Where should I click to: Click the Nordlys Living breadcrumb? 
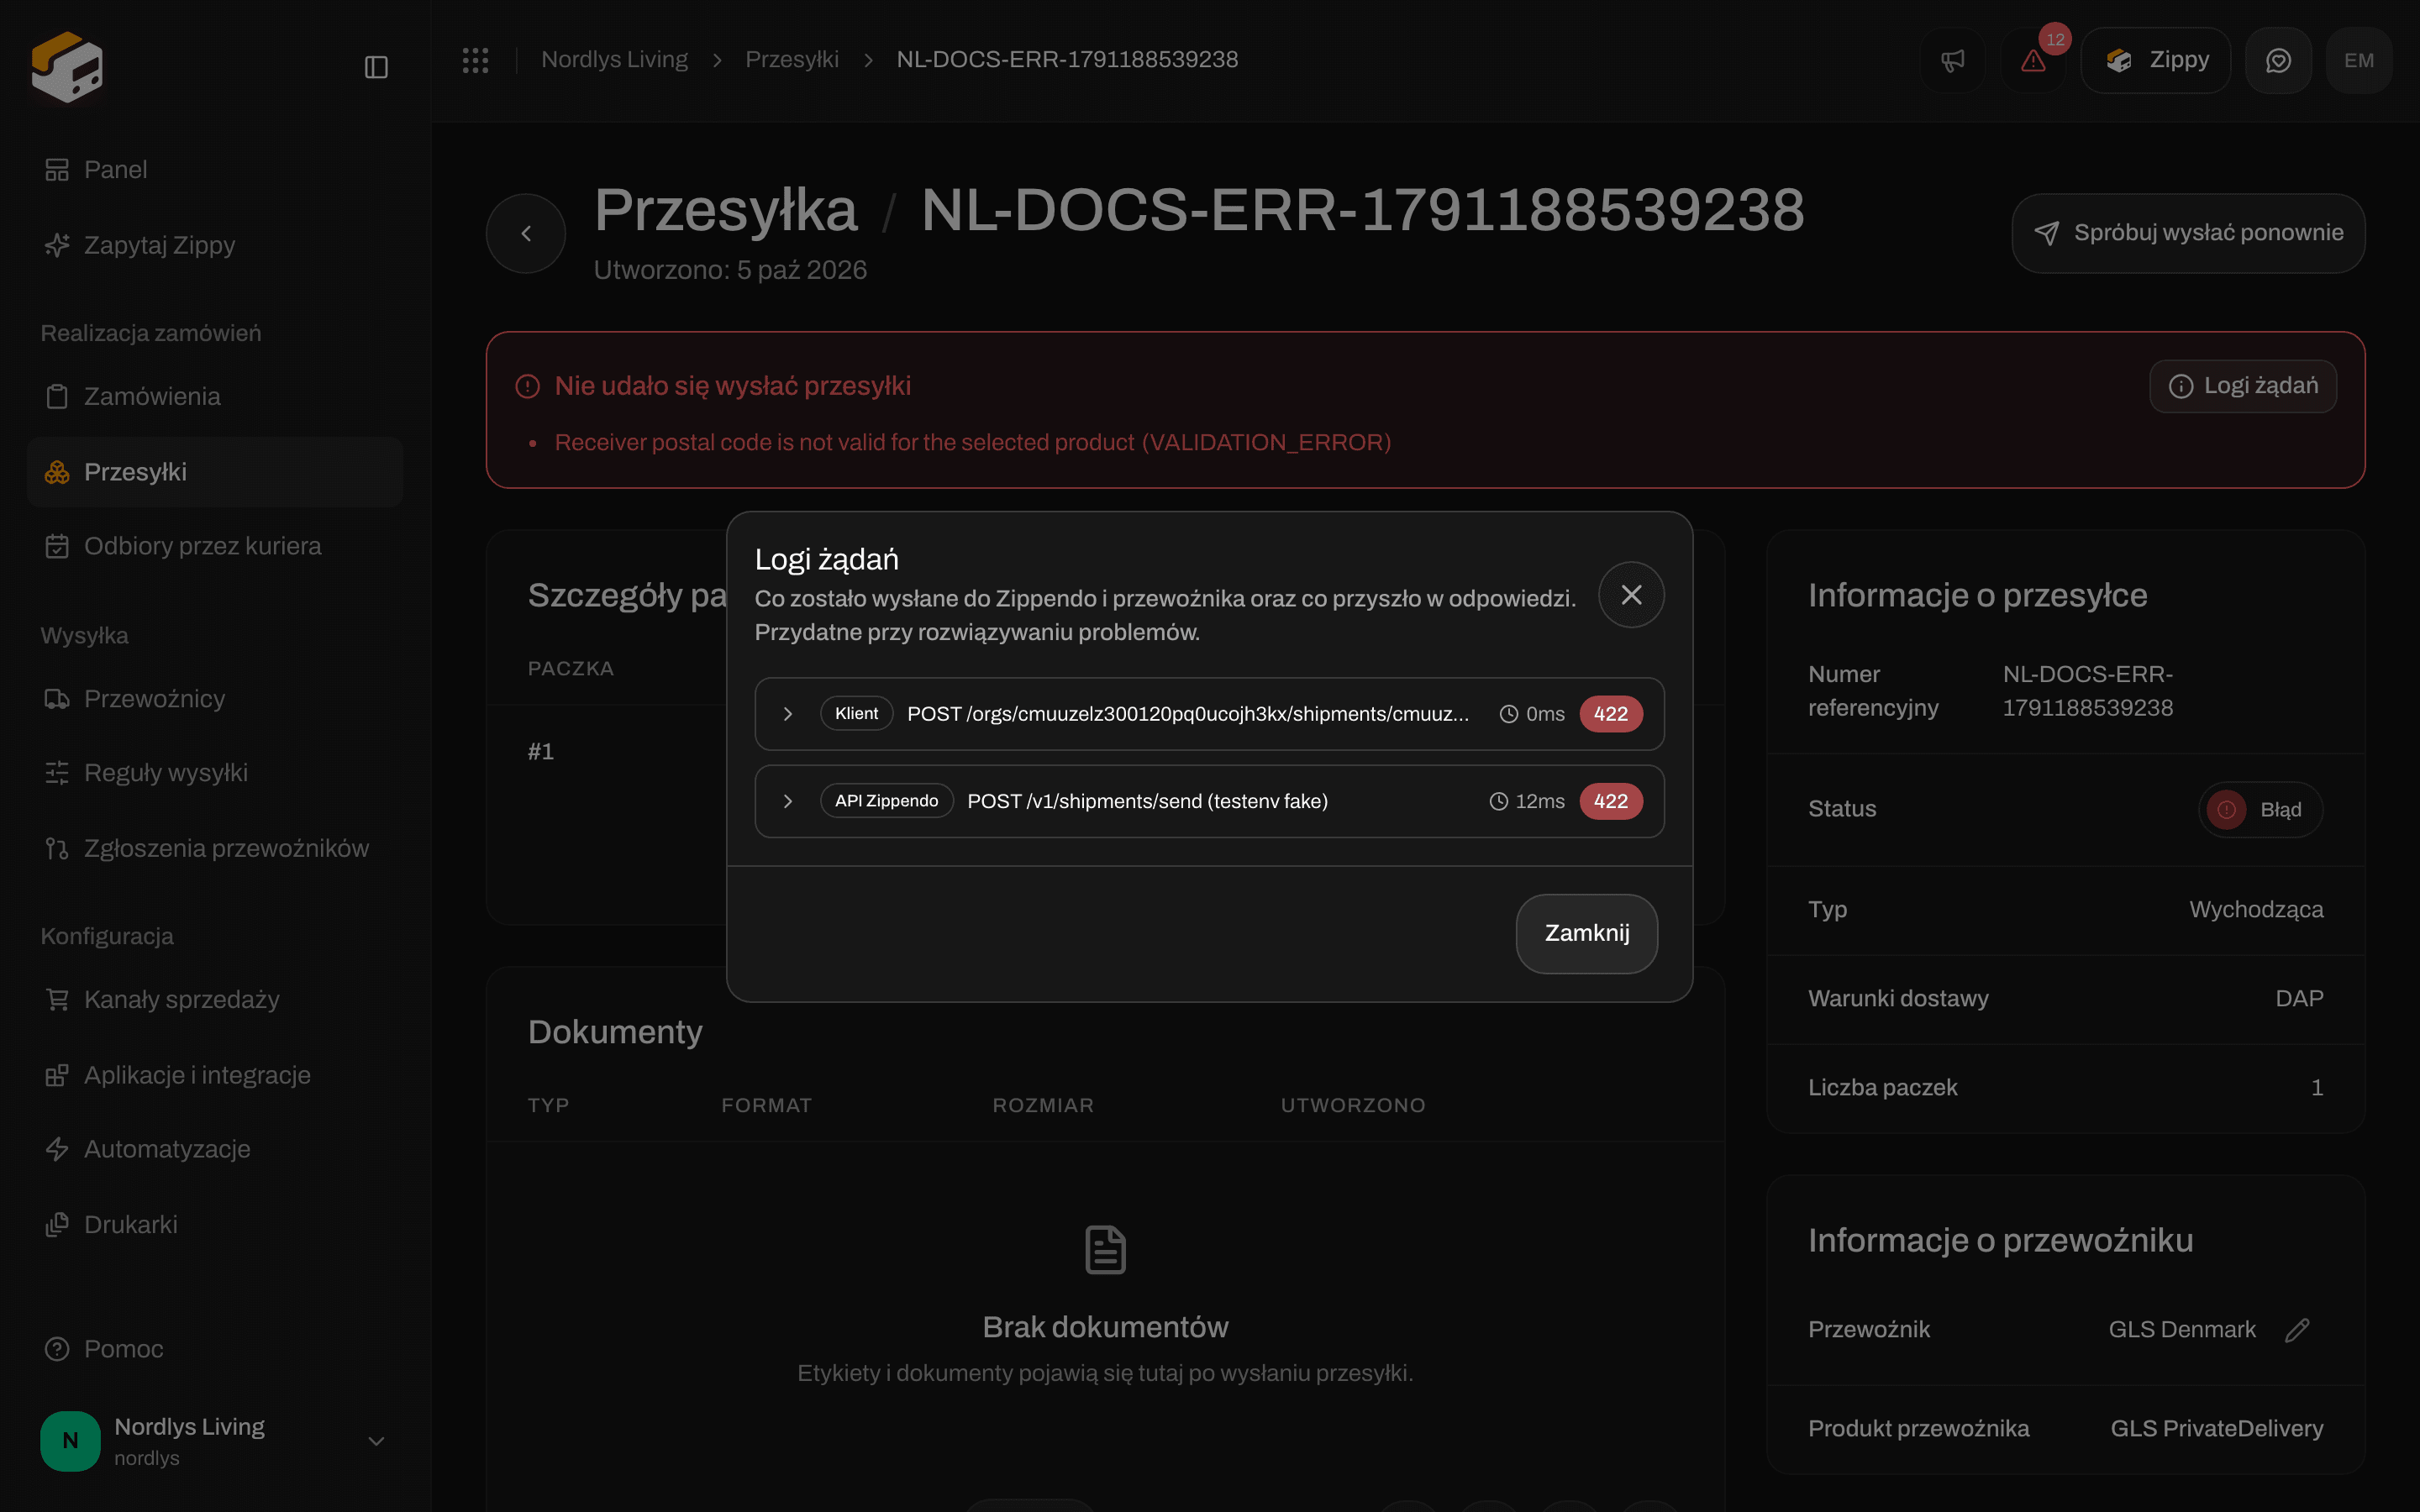point(614,60)
